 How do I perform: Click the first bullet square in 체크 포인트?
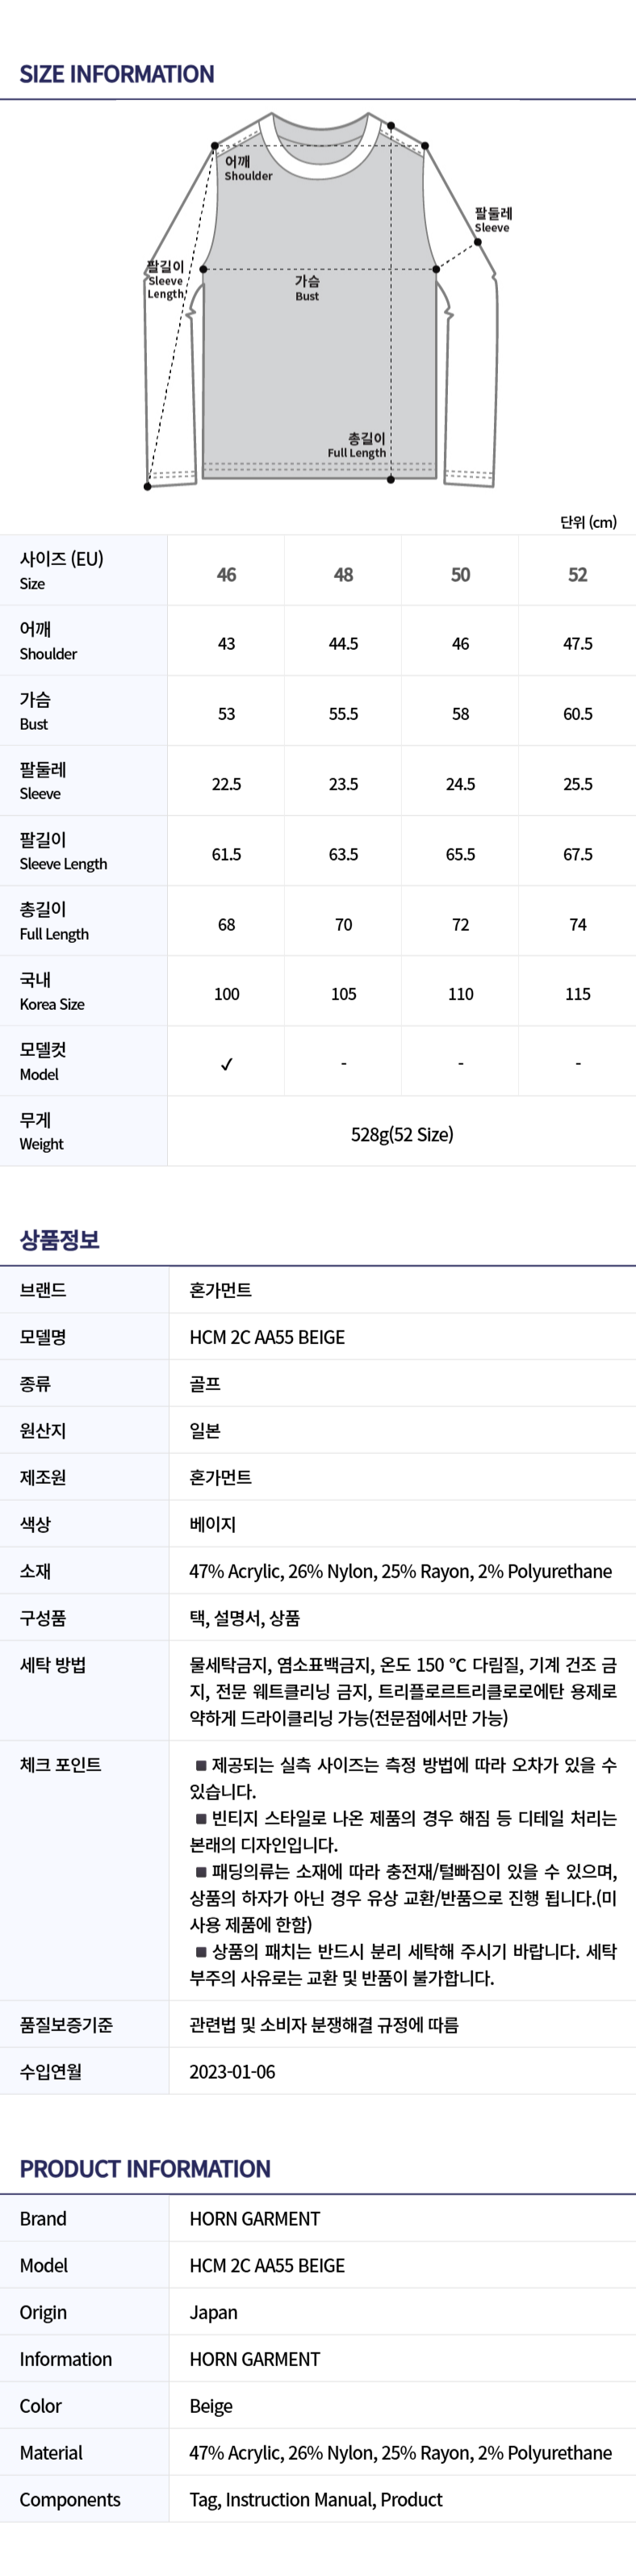201,1765
